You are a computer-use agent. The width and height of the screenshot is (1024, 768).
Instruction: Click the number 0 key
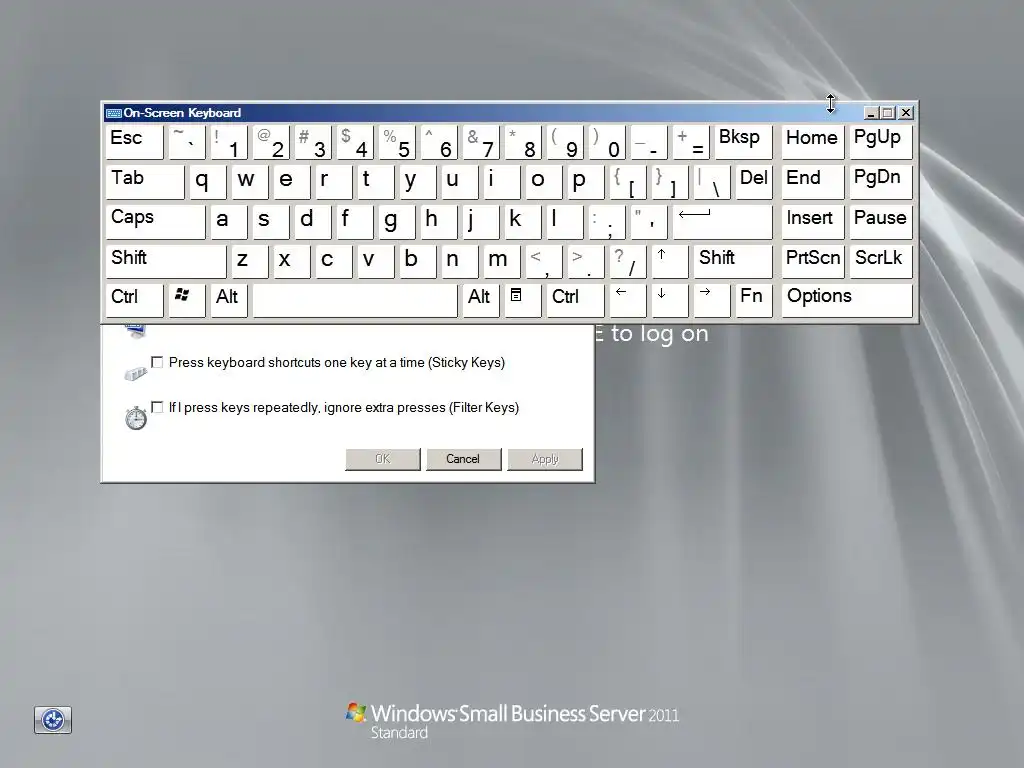607,142
